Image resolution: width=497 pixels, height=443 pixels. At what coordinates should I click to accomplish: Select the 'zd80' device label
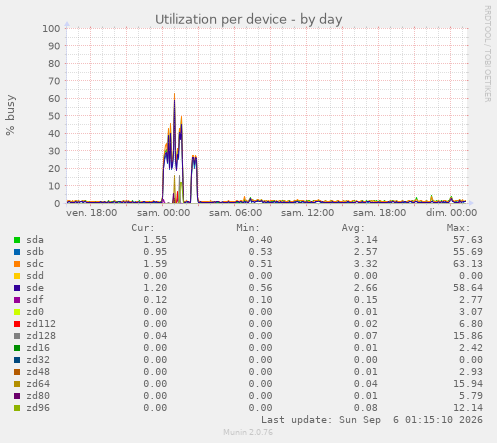pos(38,396)
